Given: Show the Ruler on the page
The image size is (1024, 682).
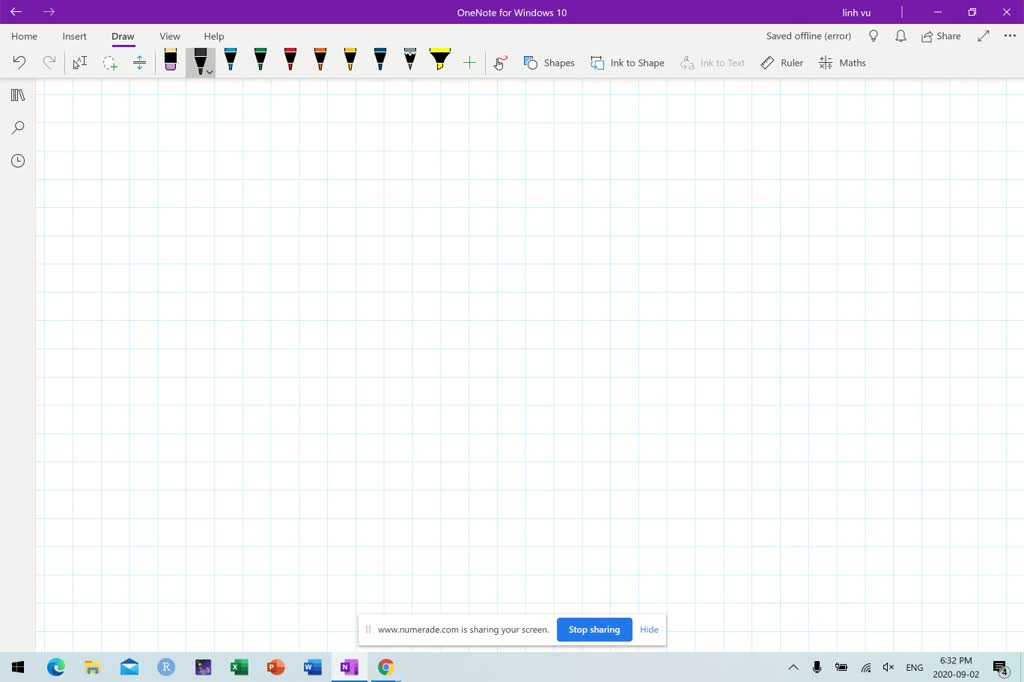Looking at the screenshot, I should point(780,62).
